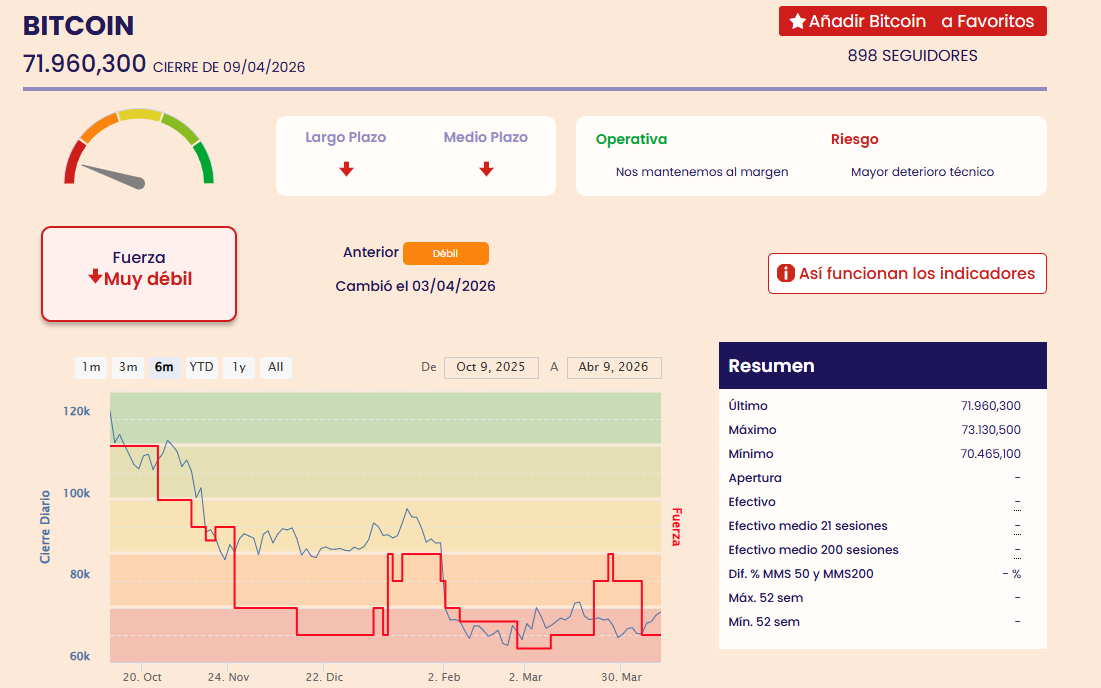Viewport: 1101px width, 688px height.
Task: Click Mayor deterioro técnico text
Action: tap(923, 172)
